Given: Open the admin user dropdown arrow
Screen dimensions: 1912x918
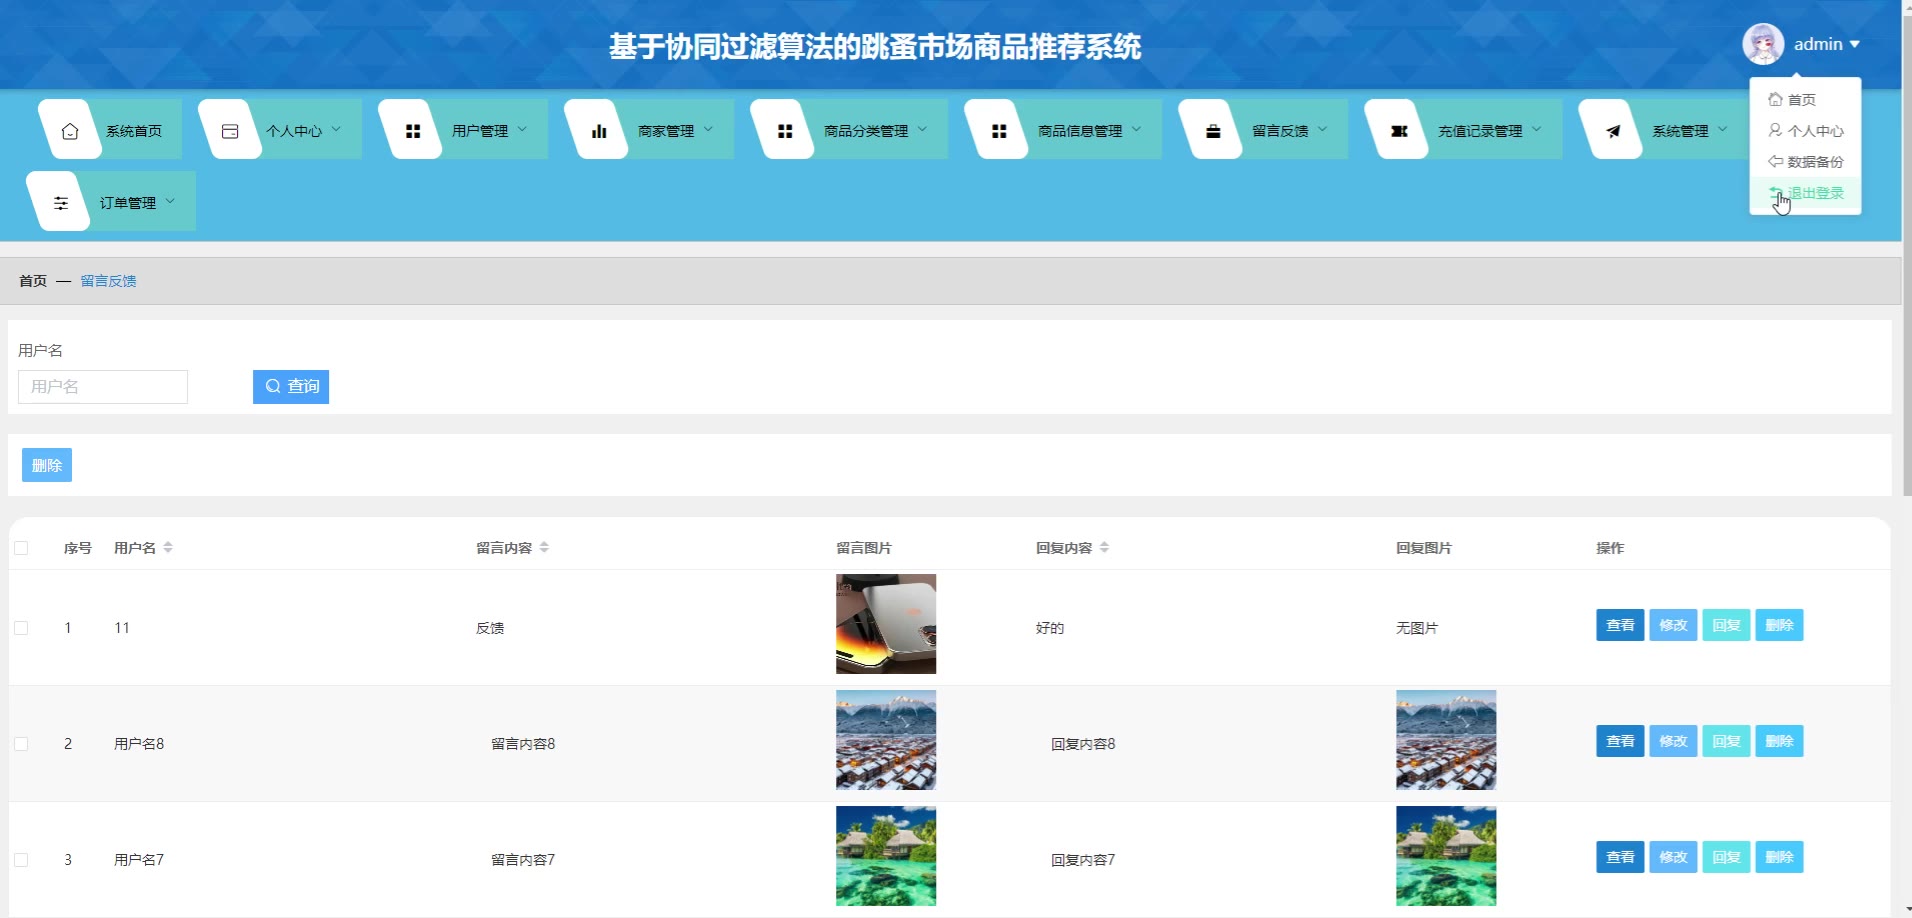Looking at the screenshot, I should click(1855, 44).
